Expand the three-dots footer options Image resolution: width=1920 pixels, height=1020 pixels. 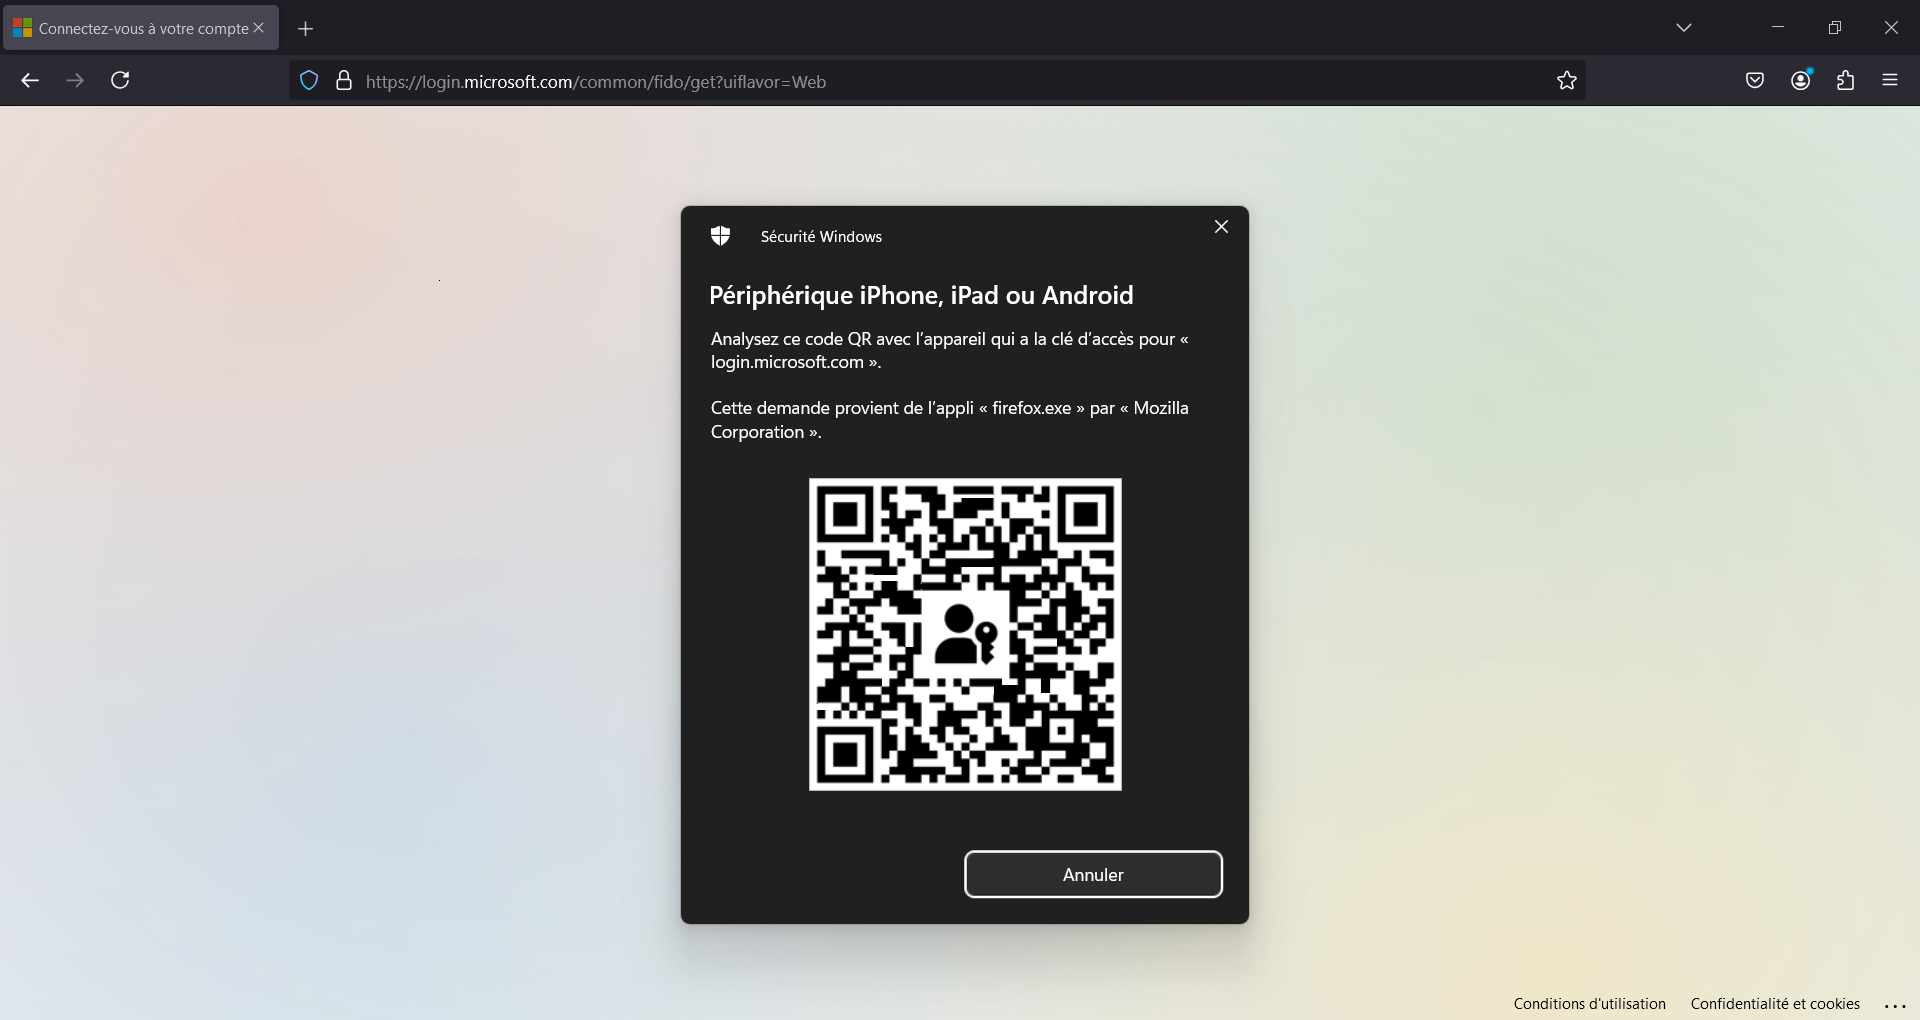[x=1895, y=1006]
